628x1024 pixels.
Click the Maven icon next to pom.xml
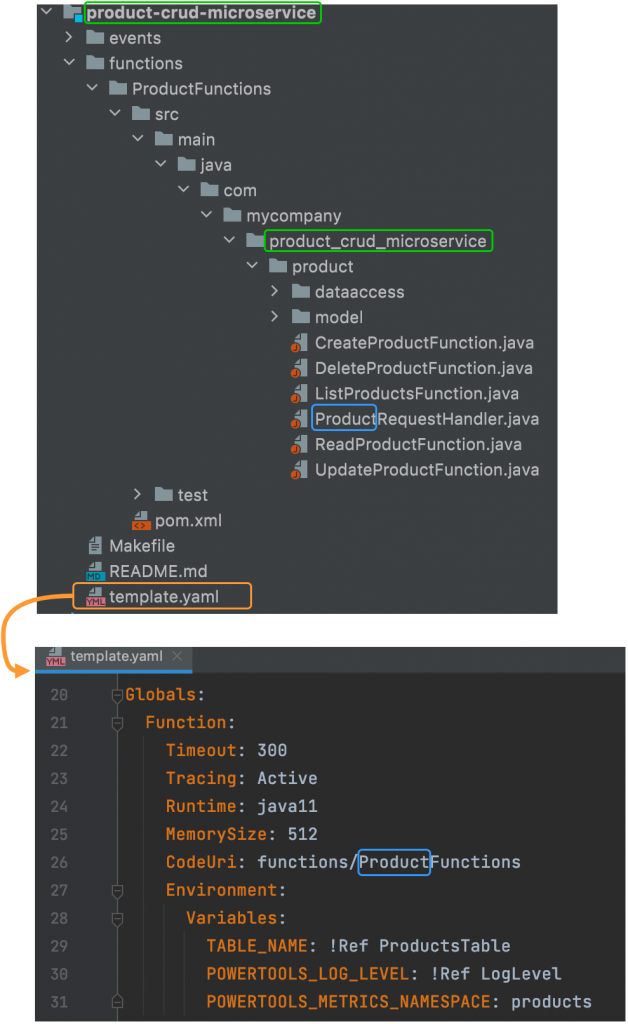pyautogui.click(x=140, y=520)
